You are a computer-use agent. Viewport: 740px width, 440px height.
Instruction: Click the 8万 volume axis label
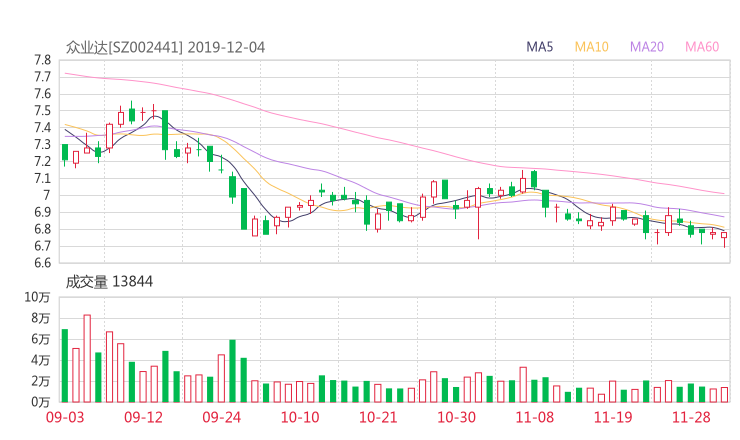[41, 318]
